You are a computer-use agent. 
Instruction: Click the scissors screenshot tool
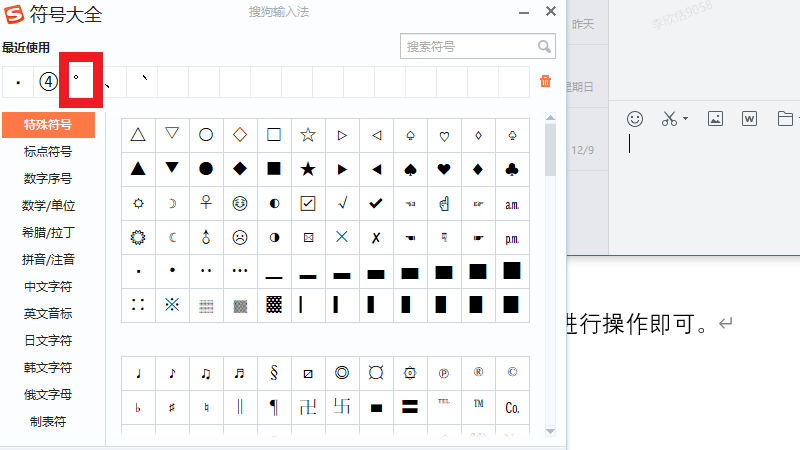click(669, 118)
